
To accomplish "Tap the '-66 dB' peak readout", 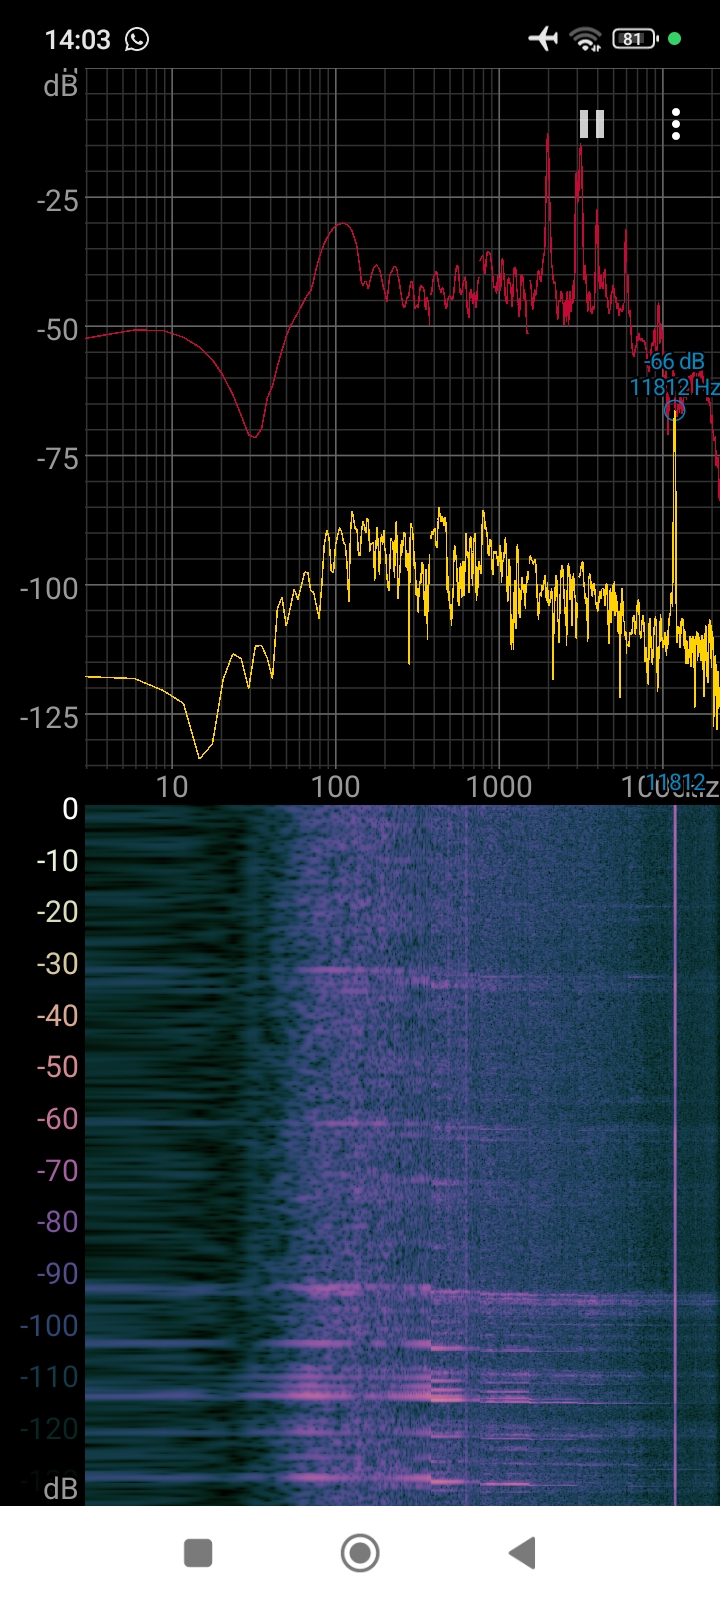I will point(674,361).
